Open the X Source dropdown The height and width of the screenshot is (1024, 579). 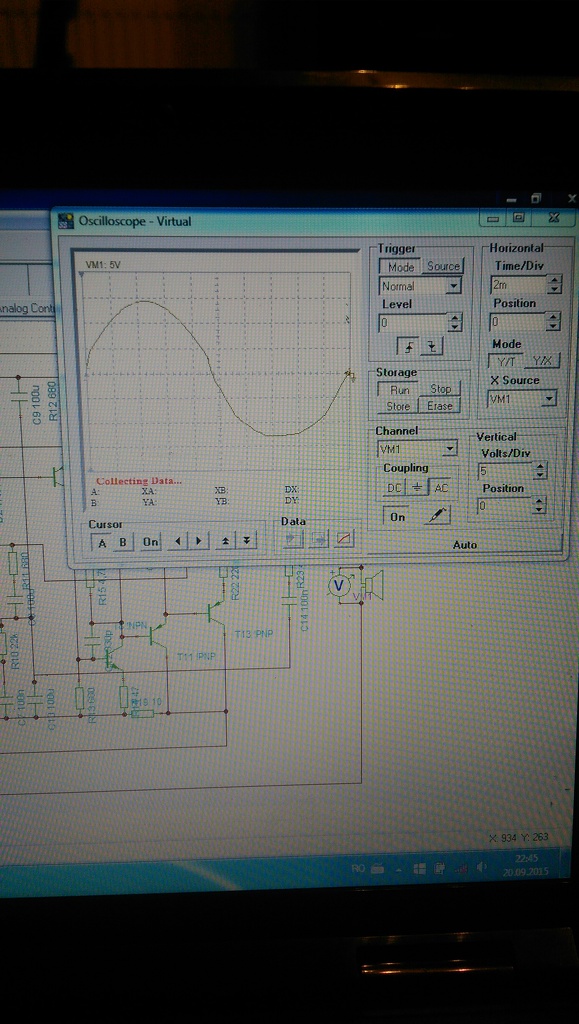(550, 398)
